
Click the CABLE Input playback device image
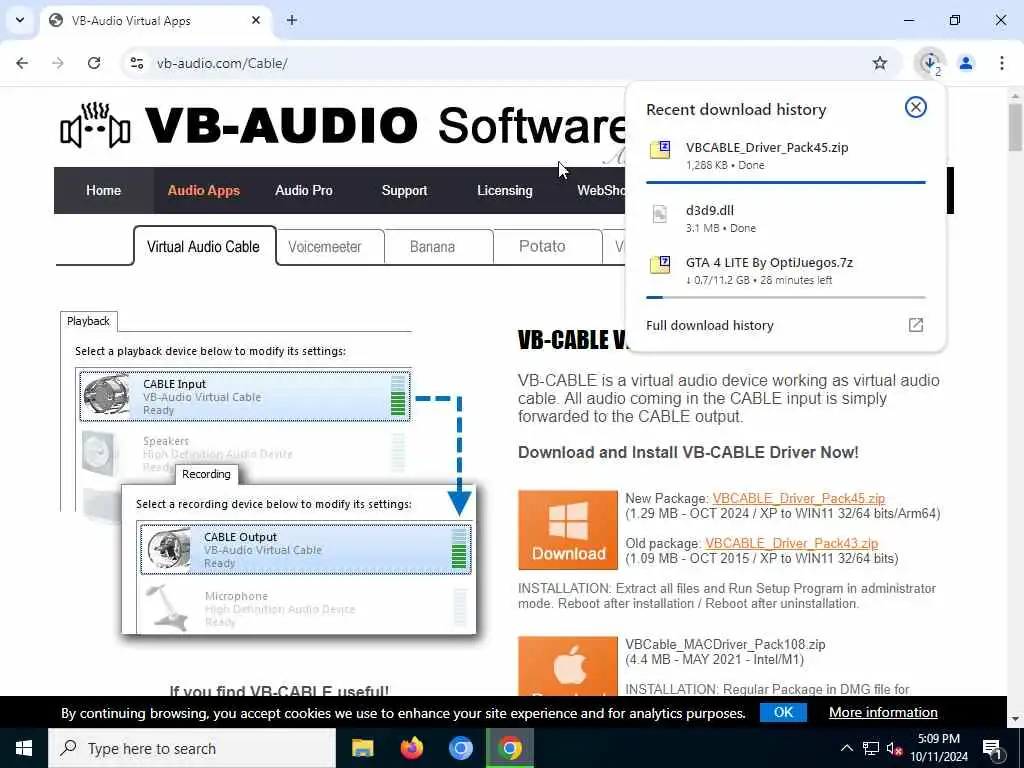tap(106, 394)
